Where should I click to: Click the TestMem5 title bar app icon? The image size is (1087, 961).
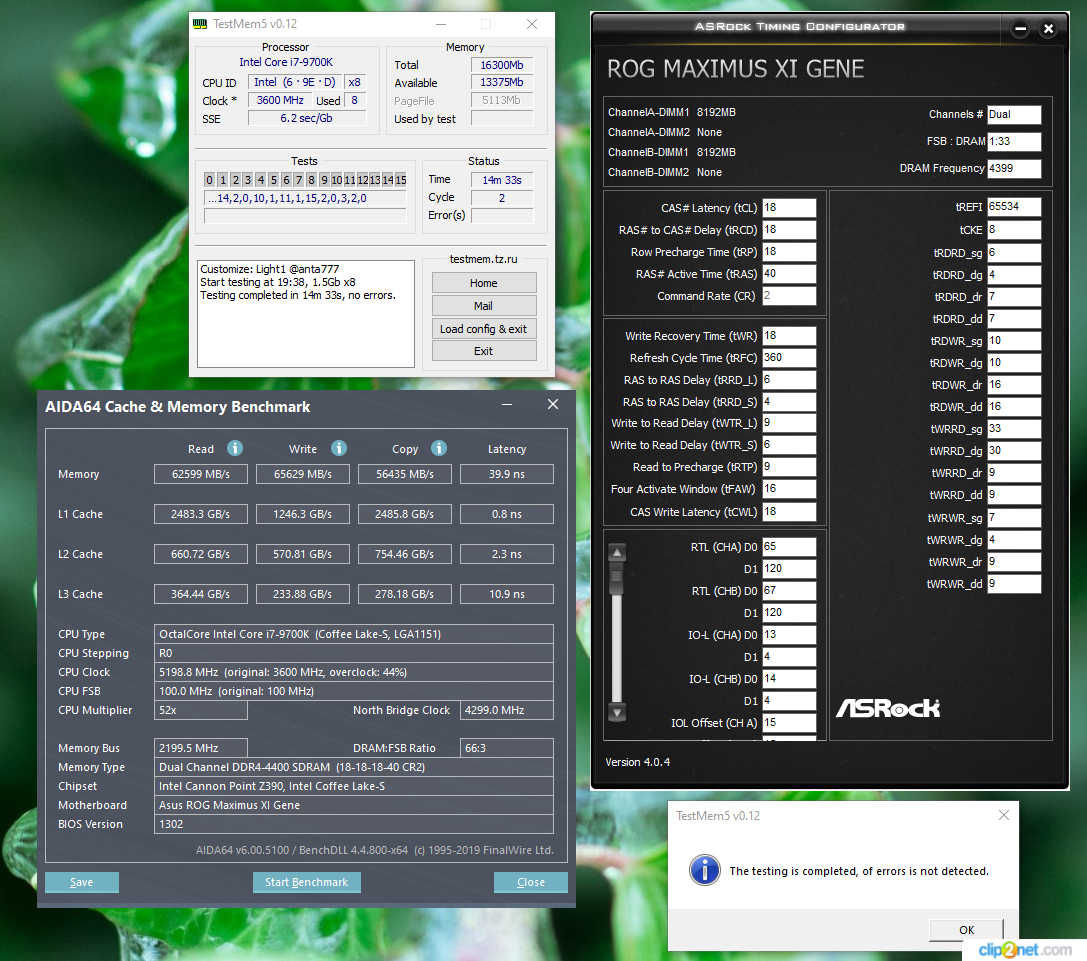pos(200,24)
